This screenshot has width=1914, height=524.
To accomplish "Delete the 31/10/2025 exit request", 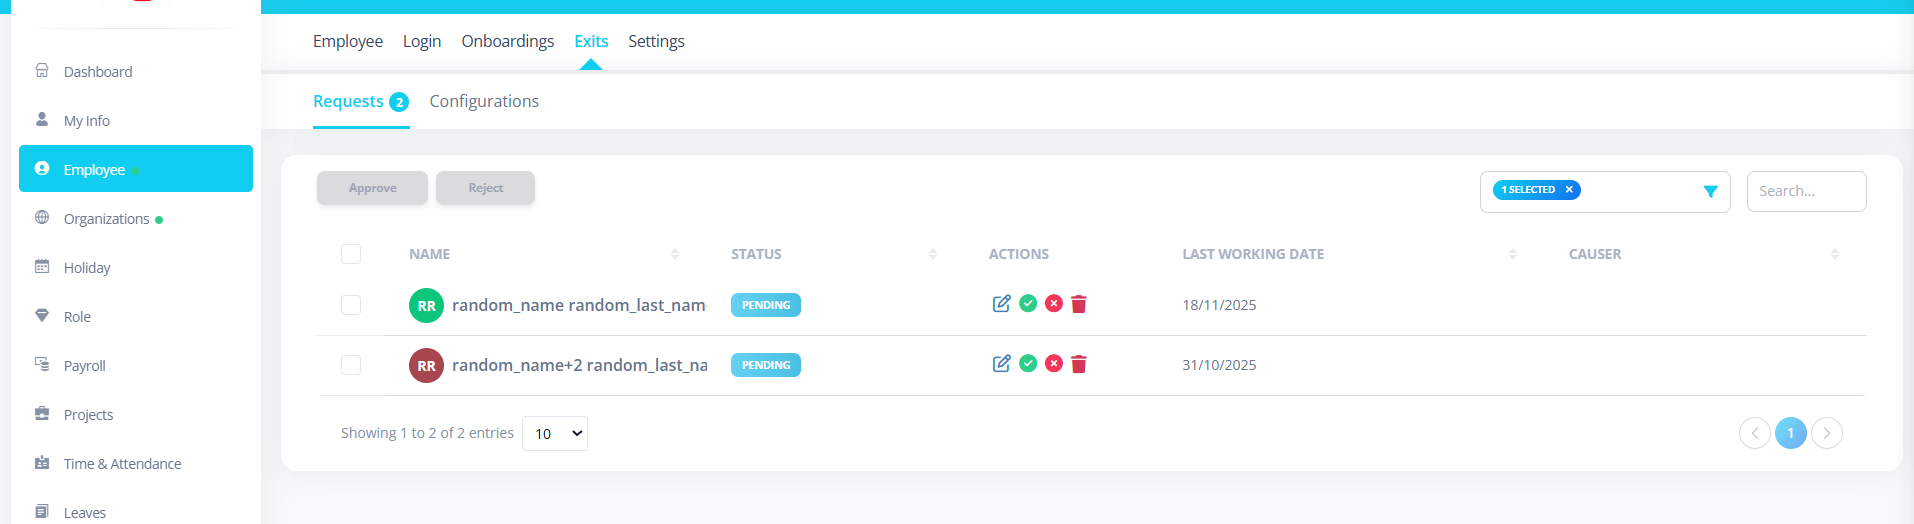I will (x=1079, y=364).
